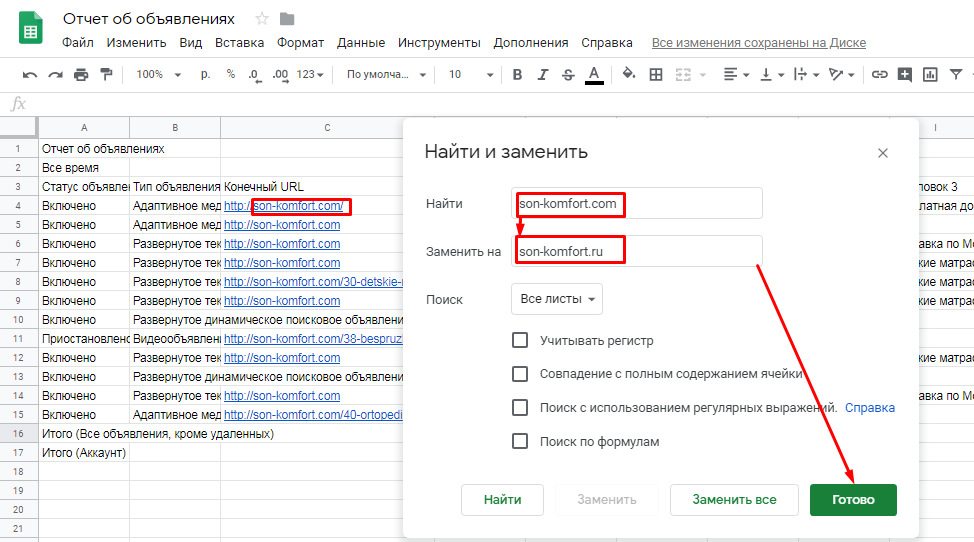
Task: Expand the zoom 100% dropdown
Action: click(x=159, y=74)
